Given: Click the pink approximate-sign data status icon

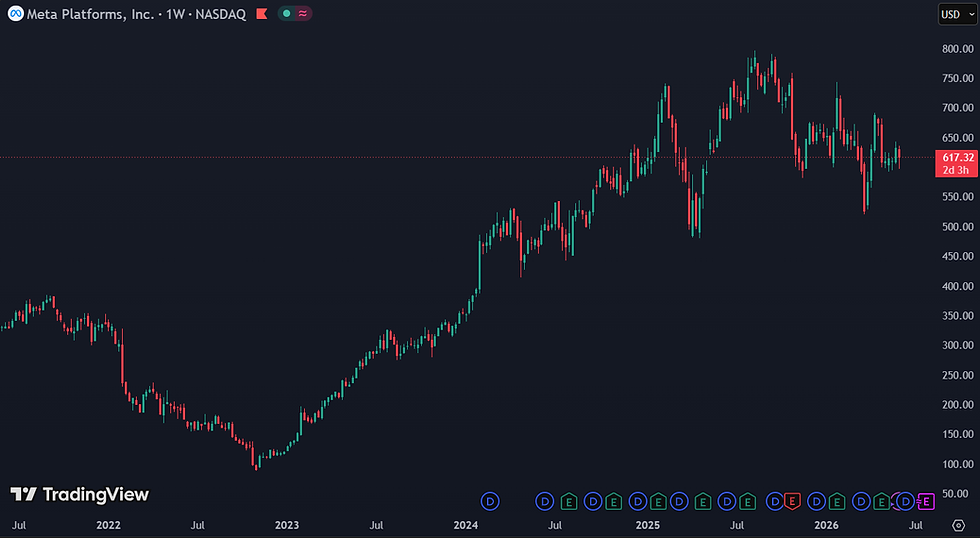Looking at the screenshot, I should 303,14.
